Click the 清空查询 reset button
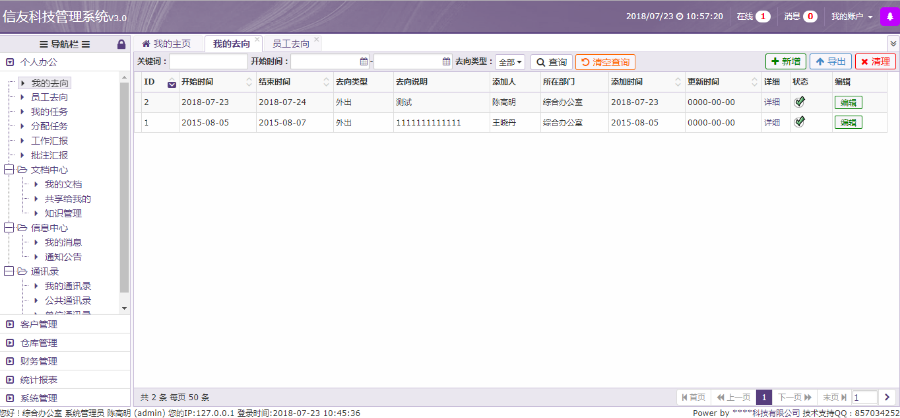Screen dimensions: 900x418 [605, 62]
